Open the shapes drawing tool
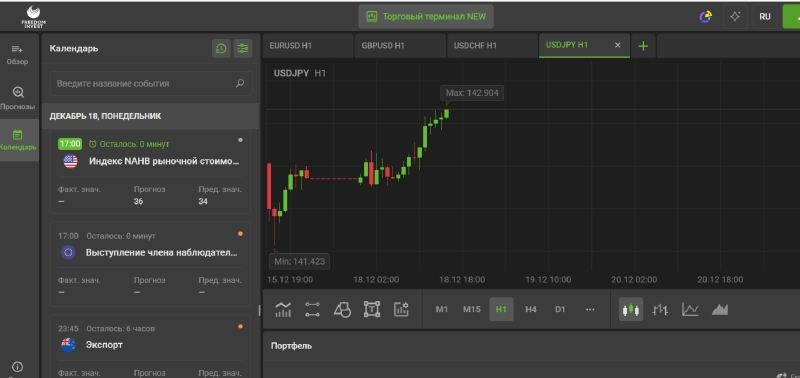Screen dimensions: 800x378 (342, 309)
